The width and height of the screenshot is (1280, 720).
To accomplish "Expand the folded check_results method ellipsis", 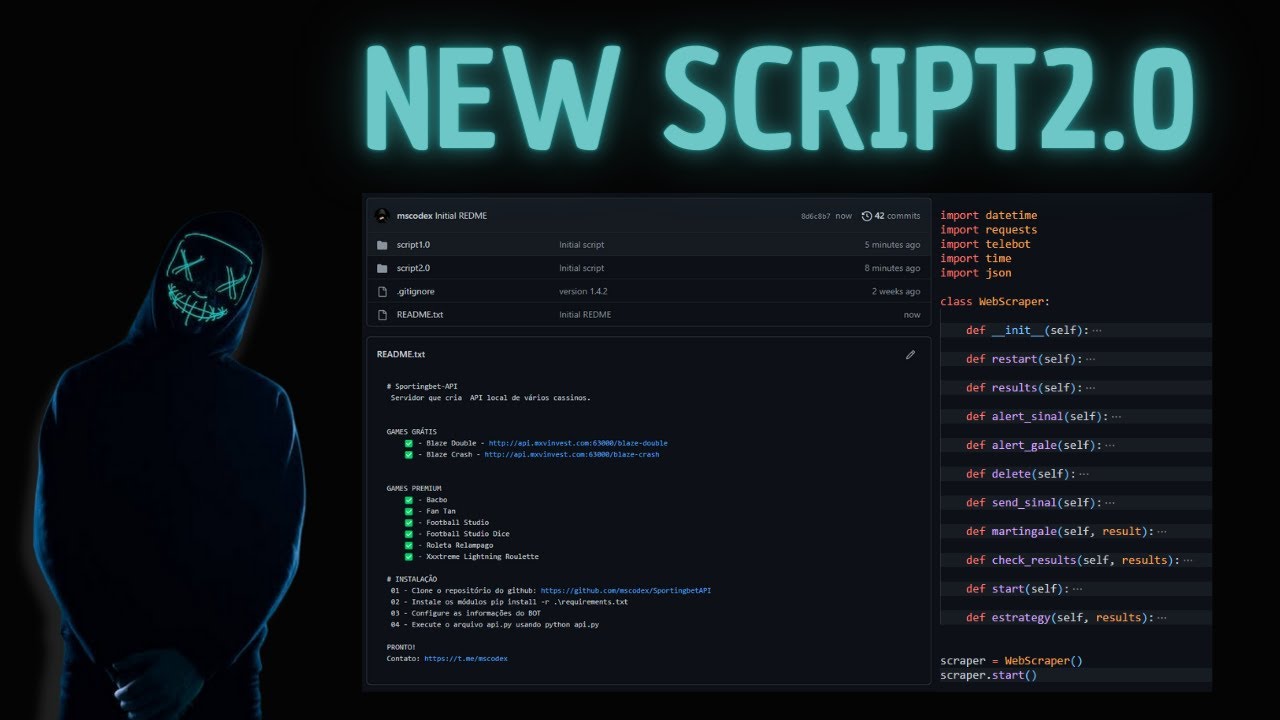I will (x=1187, y=560).
